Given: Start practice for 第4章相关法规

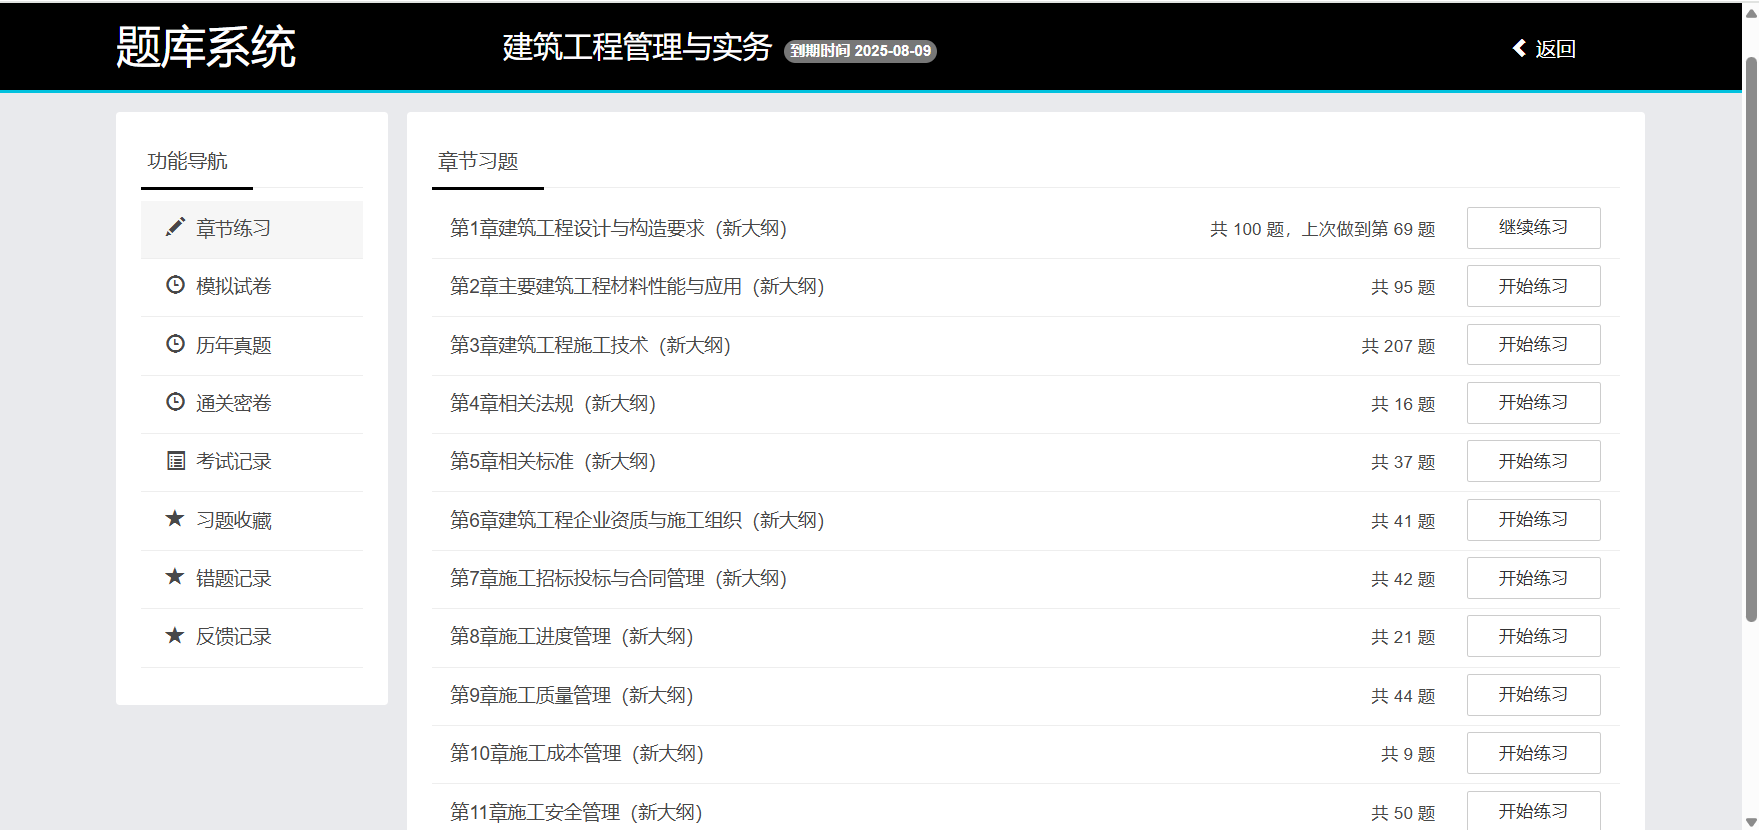Looking at the screenshot, I should point(1533,403).
